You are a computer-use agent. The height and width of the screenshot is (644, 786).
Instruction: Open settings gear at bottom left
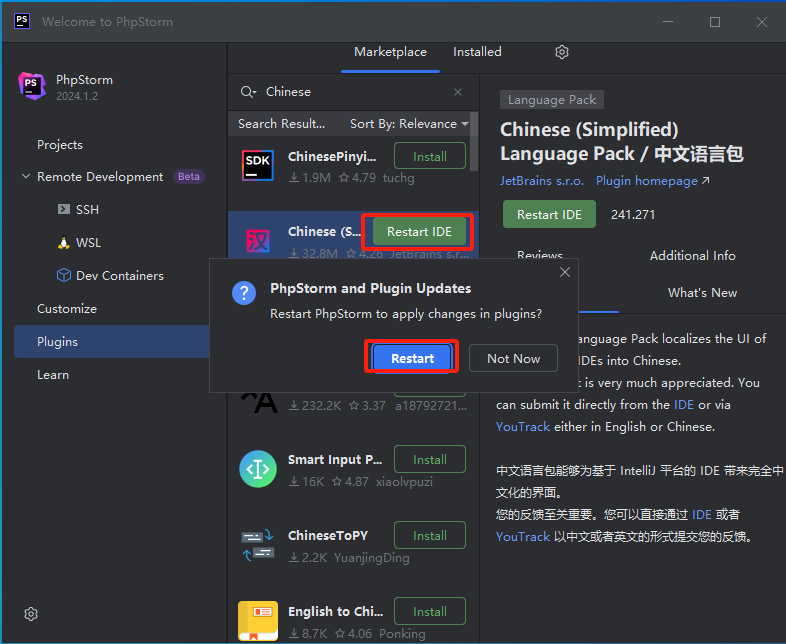coord(31,614)
